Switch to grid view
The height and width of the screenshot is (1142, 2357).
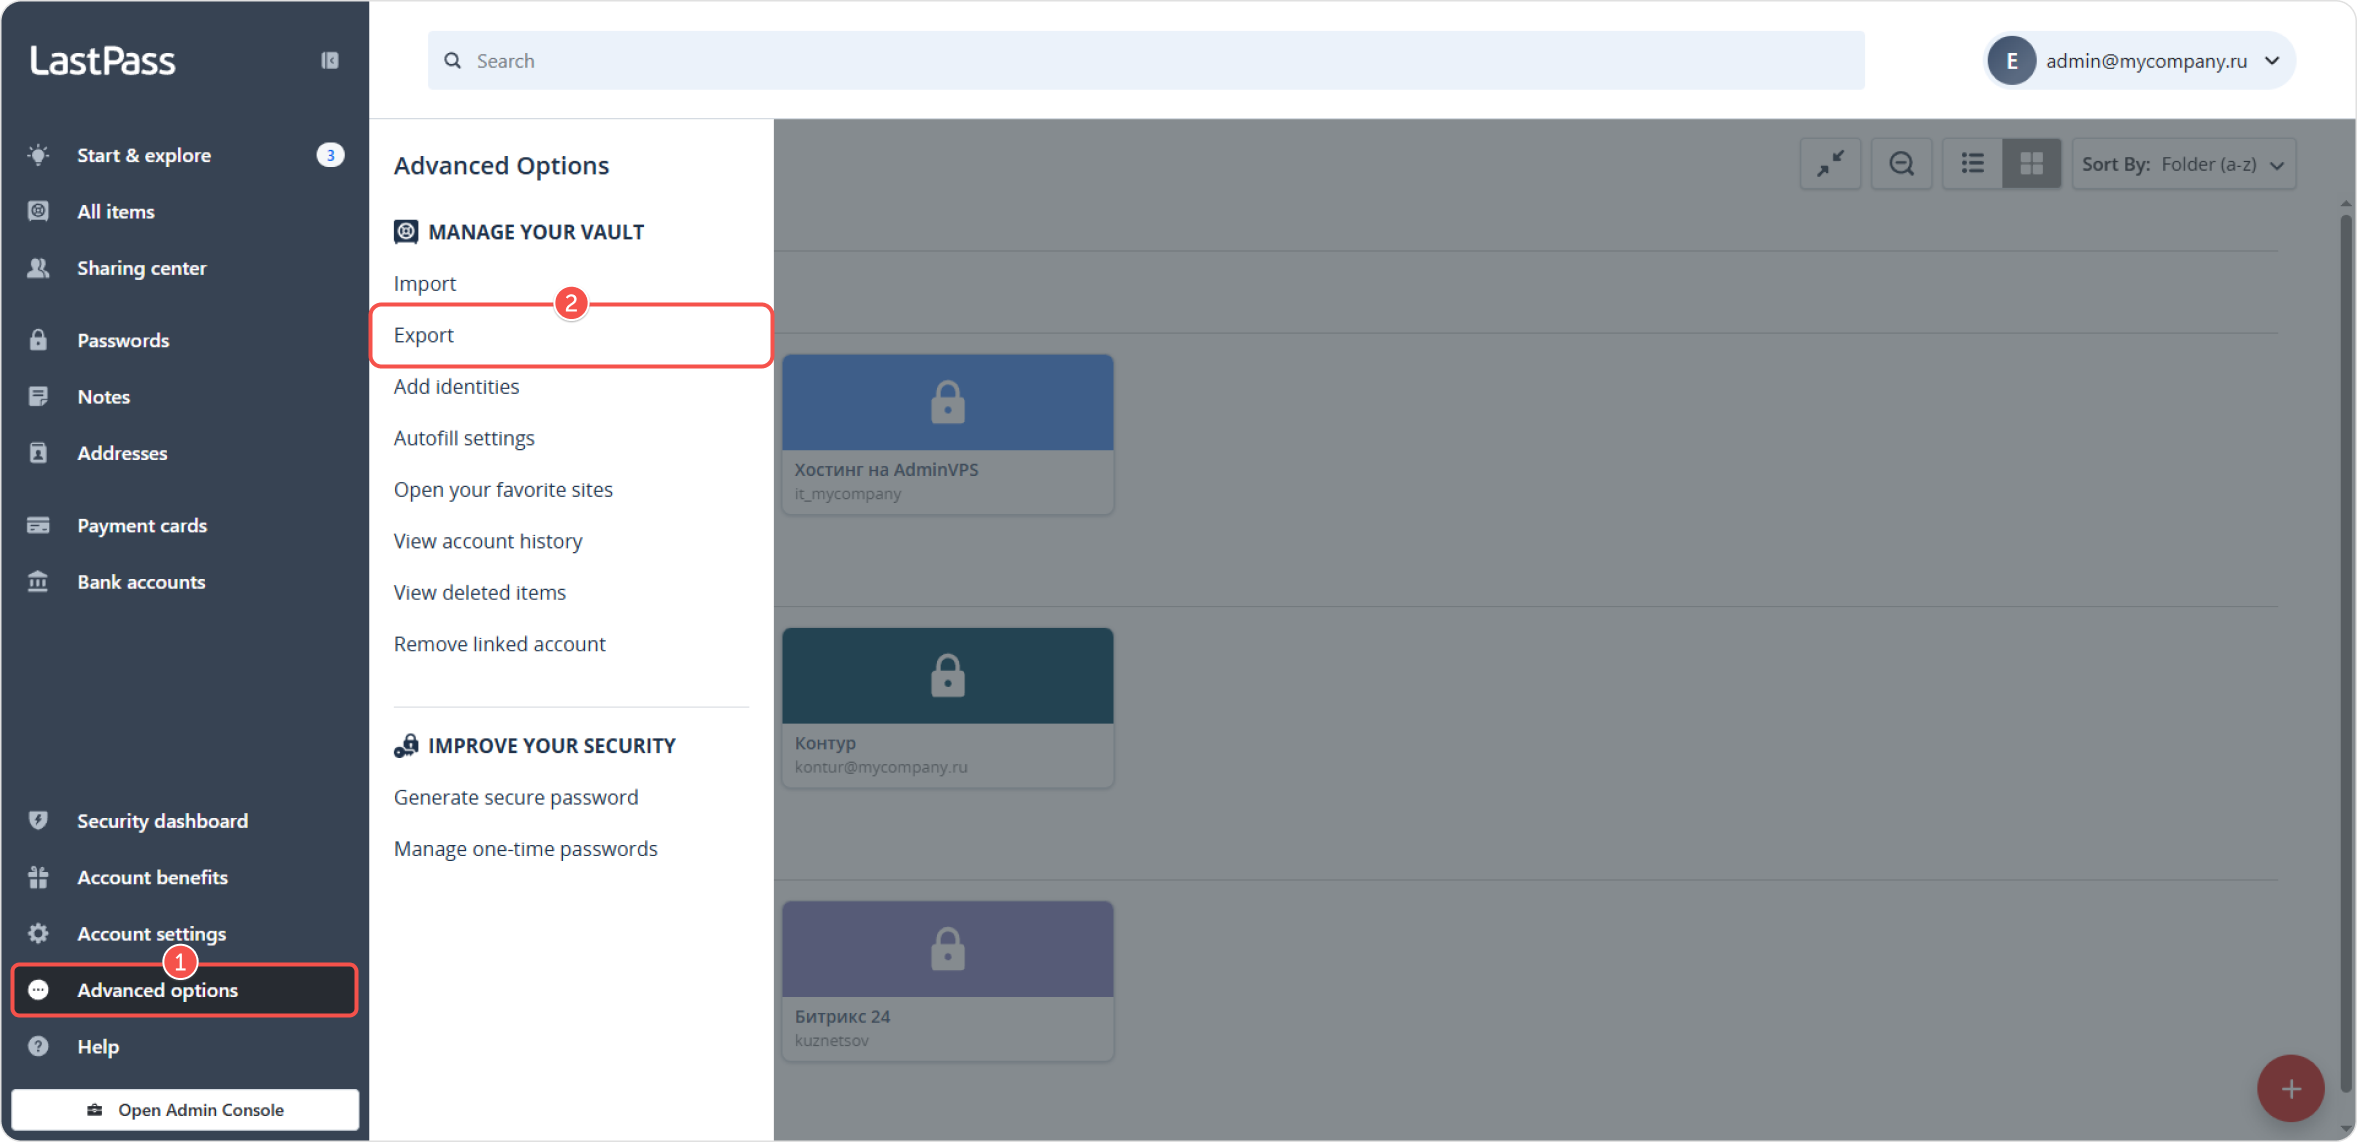coord(2031,164)
